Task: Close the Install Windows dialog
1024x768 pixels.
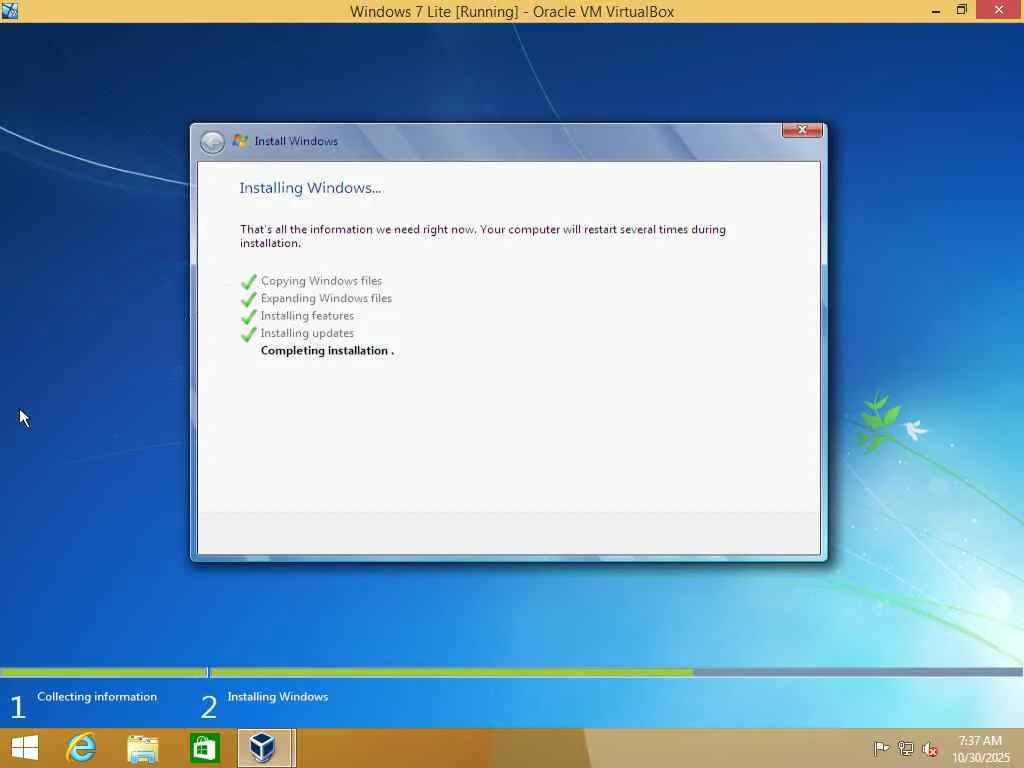Action: (802, 130)
